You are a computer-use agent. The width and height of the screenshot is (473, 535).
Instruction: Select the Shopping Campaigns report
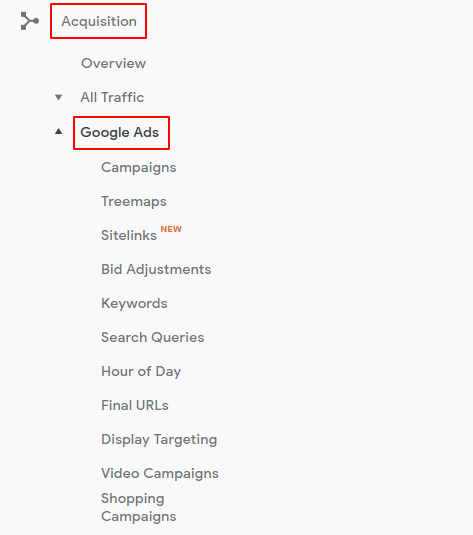[x=139, y=507]
